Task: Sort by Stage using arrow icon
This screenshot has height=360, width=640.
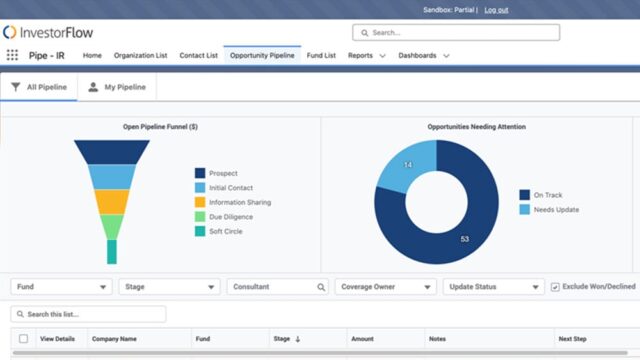Action: [x=298, y=339]
